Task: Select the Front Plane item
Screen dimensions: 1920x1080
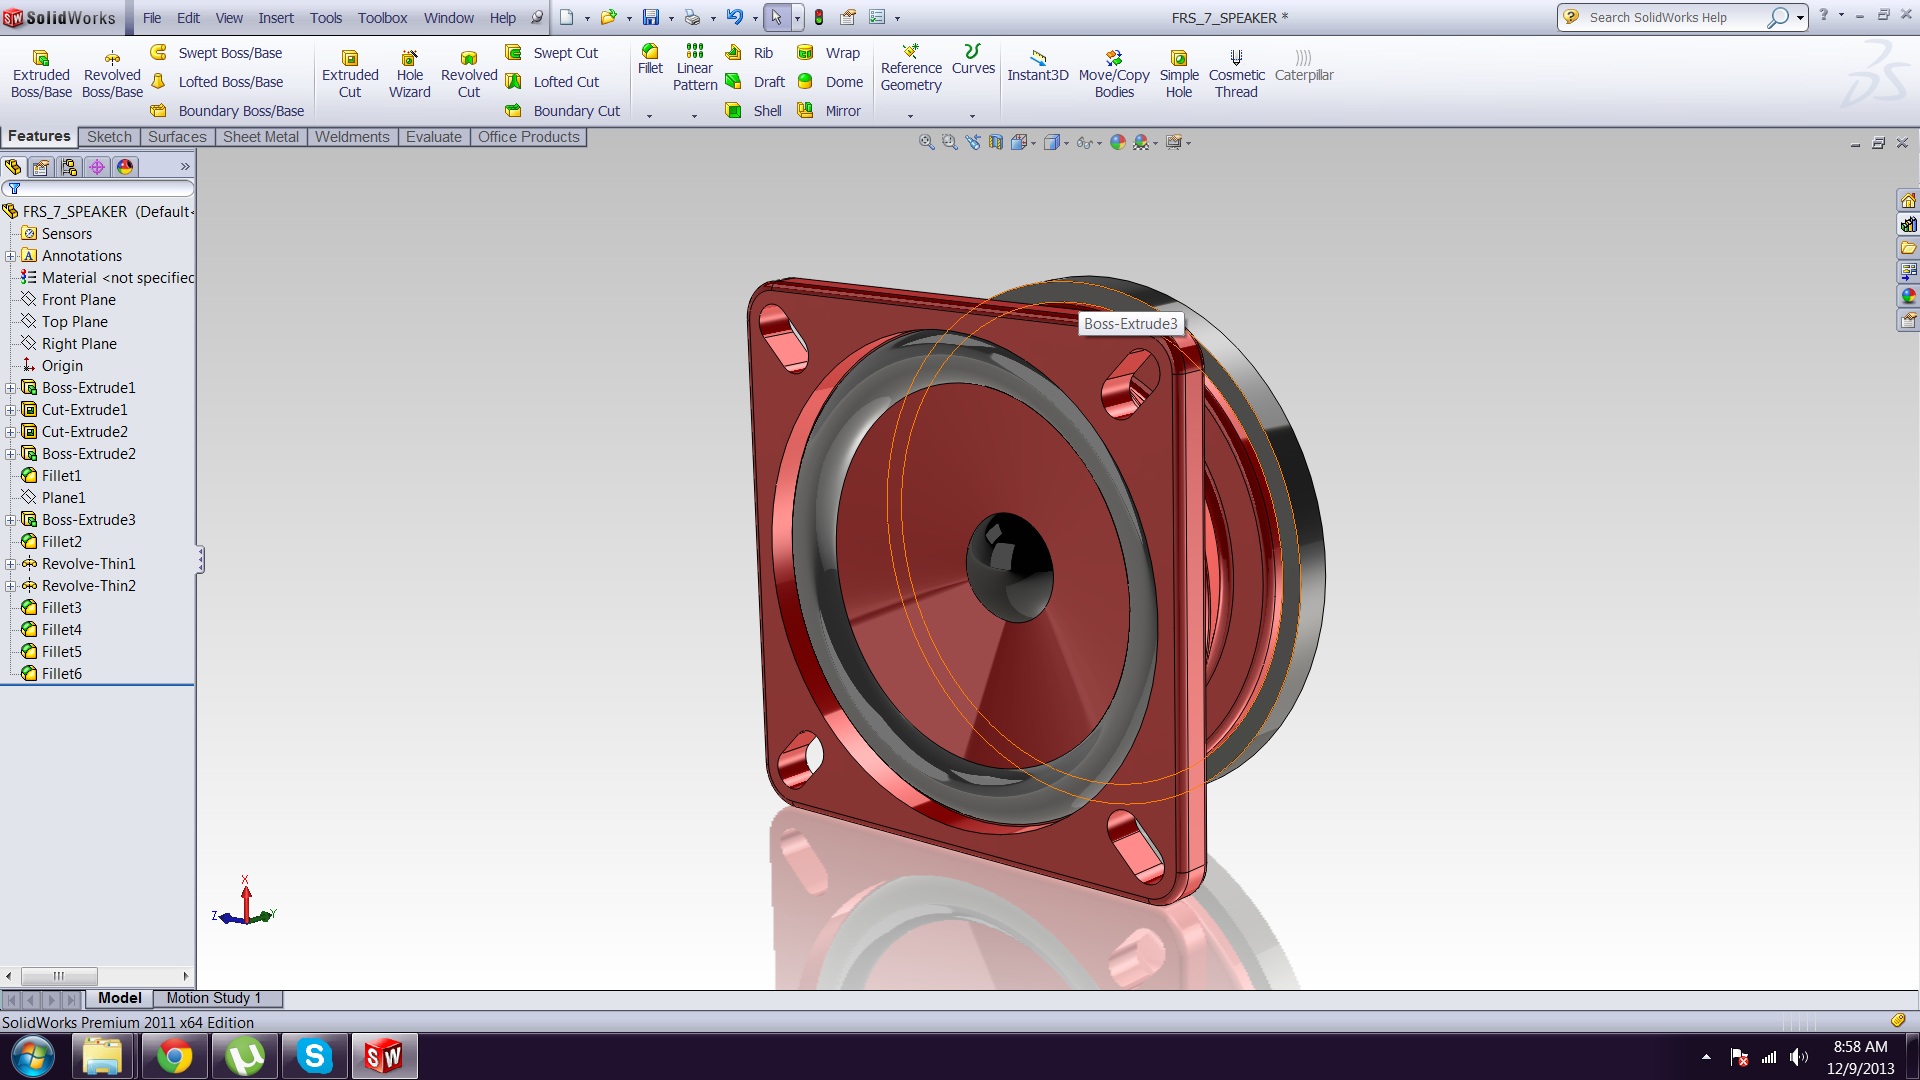Action: (78, 300)
